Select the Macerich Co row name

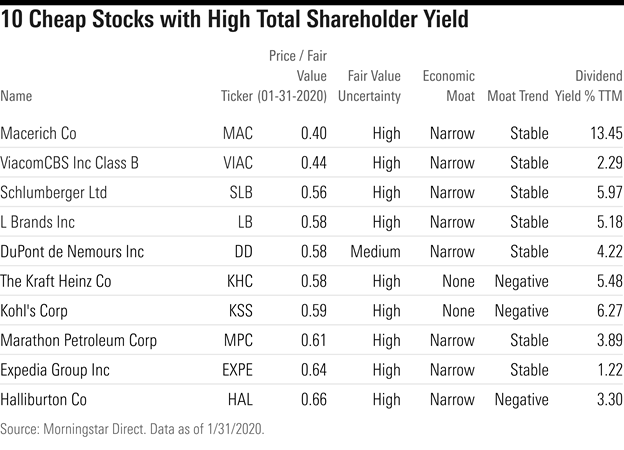[x=39, y=133]
